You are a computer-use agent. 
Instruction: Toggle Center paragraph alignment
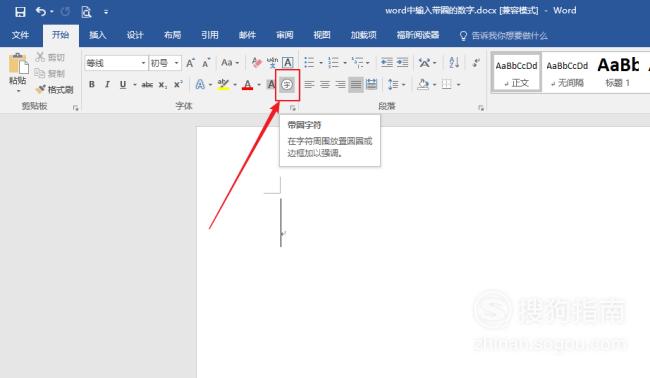[x=325, y=85]
